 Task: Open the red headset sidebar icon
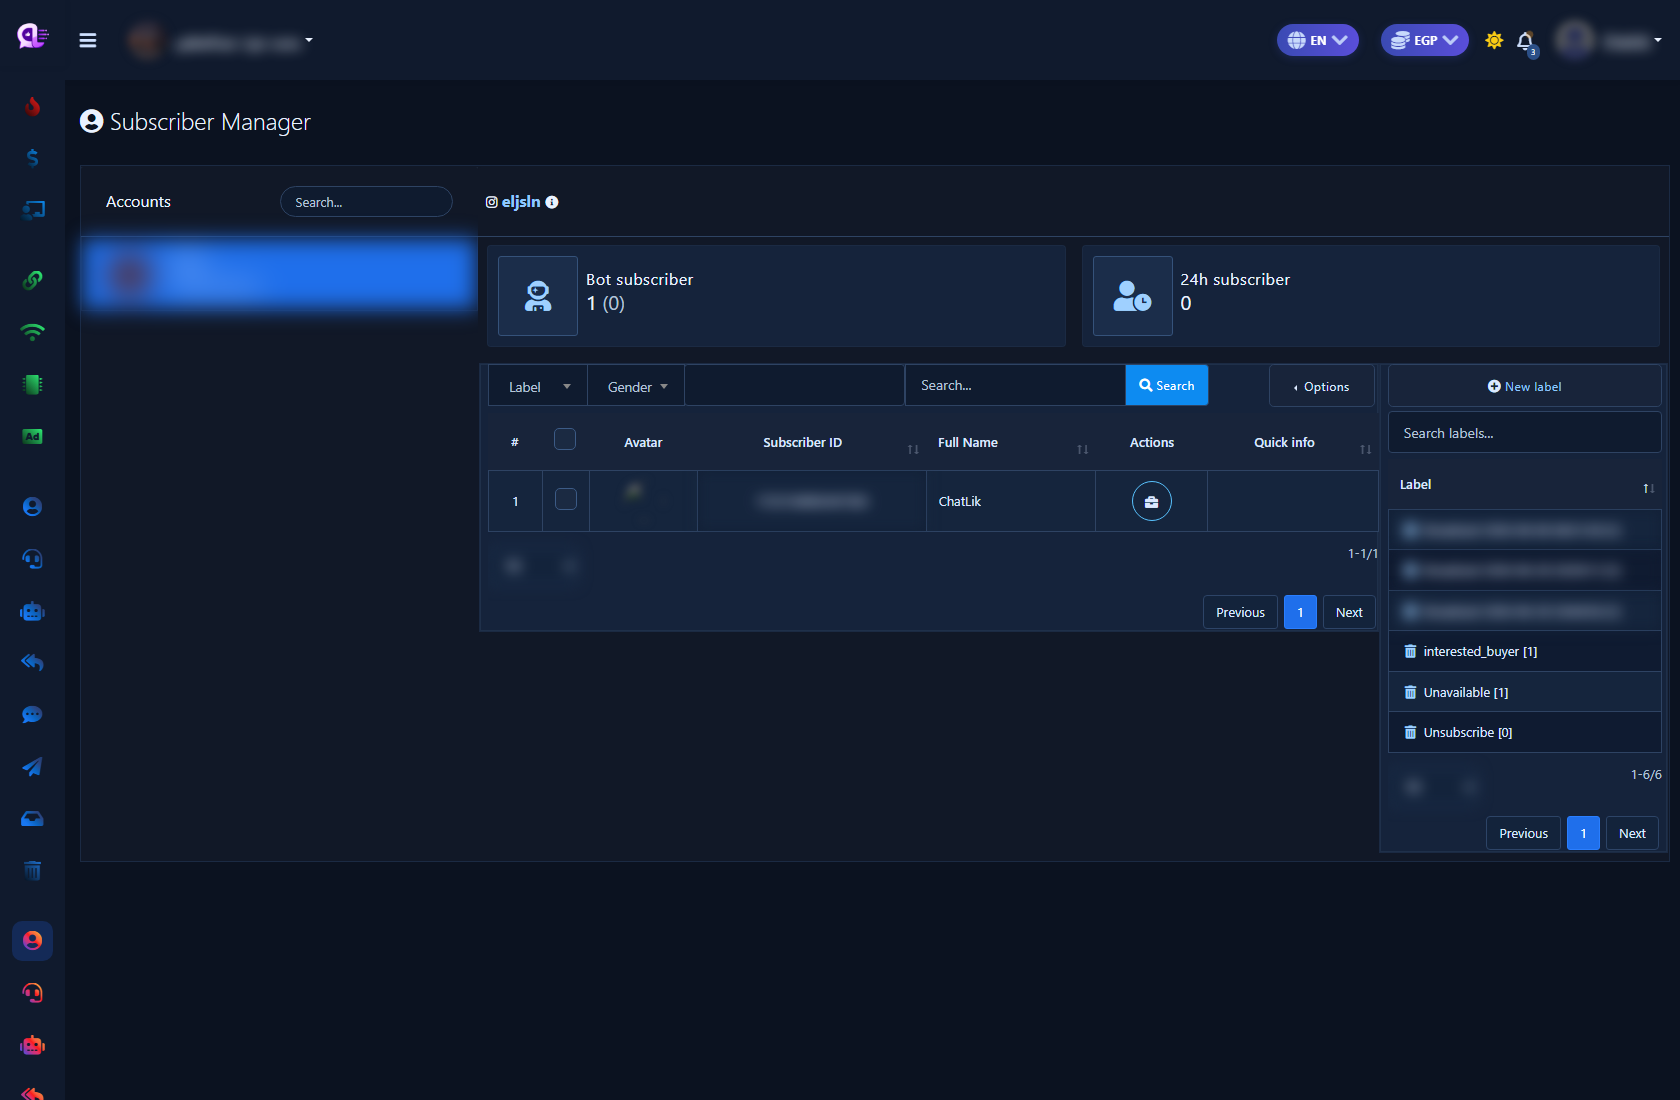(x=32, y=993)
